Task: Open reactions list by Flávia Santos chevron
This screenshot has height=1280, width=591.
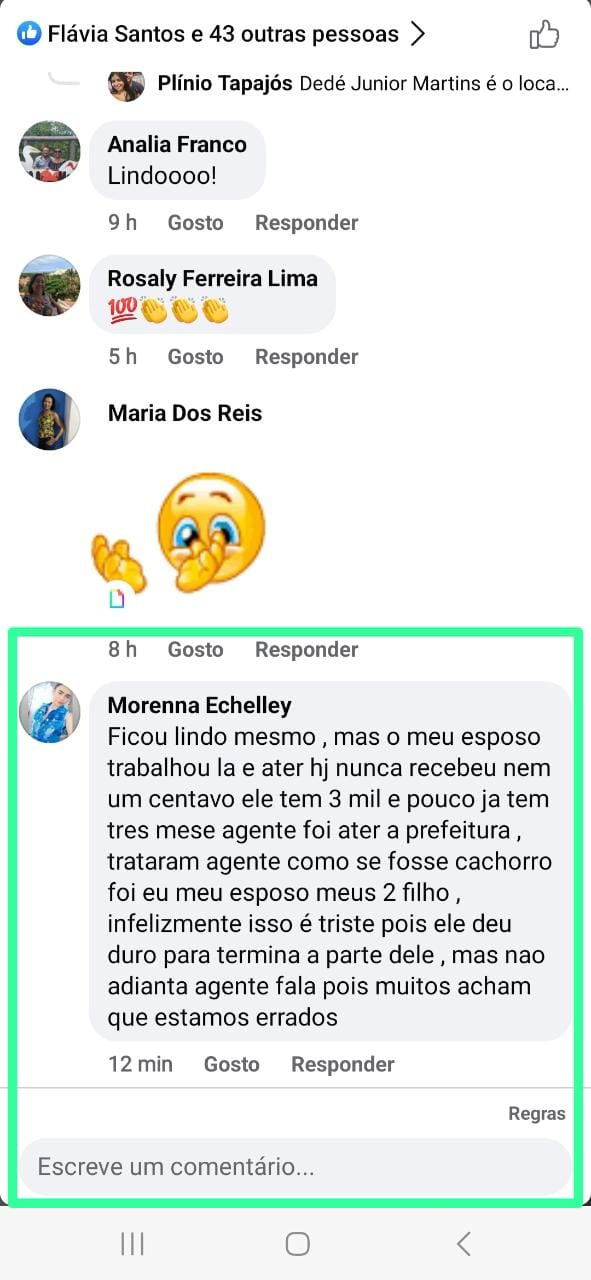Action: click(418, 34)
